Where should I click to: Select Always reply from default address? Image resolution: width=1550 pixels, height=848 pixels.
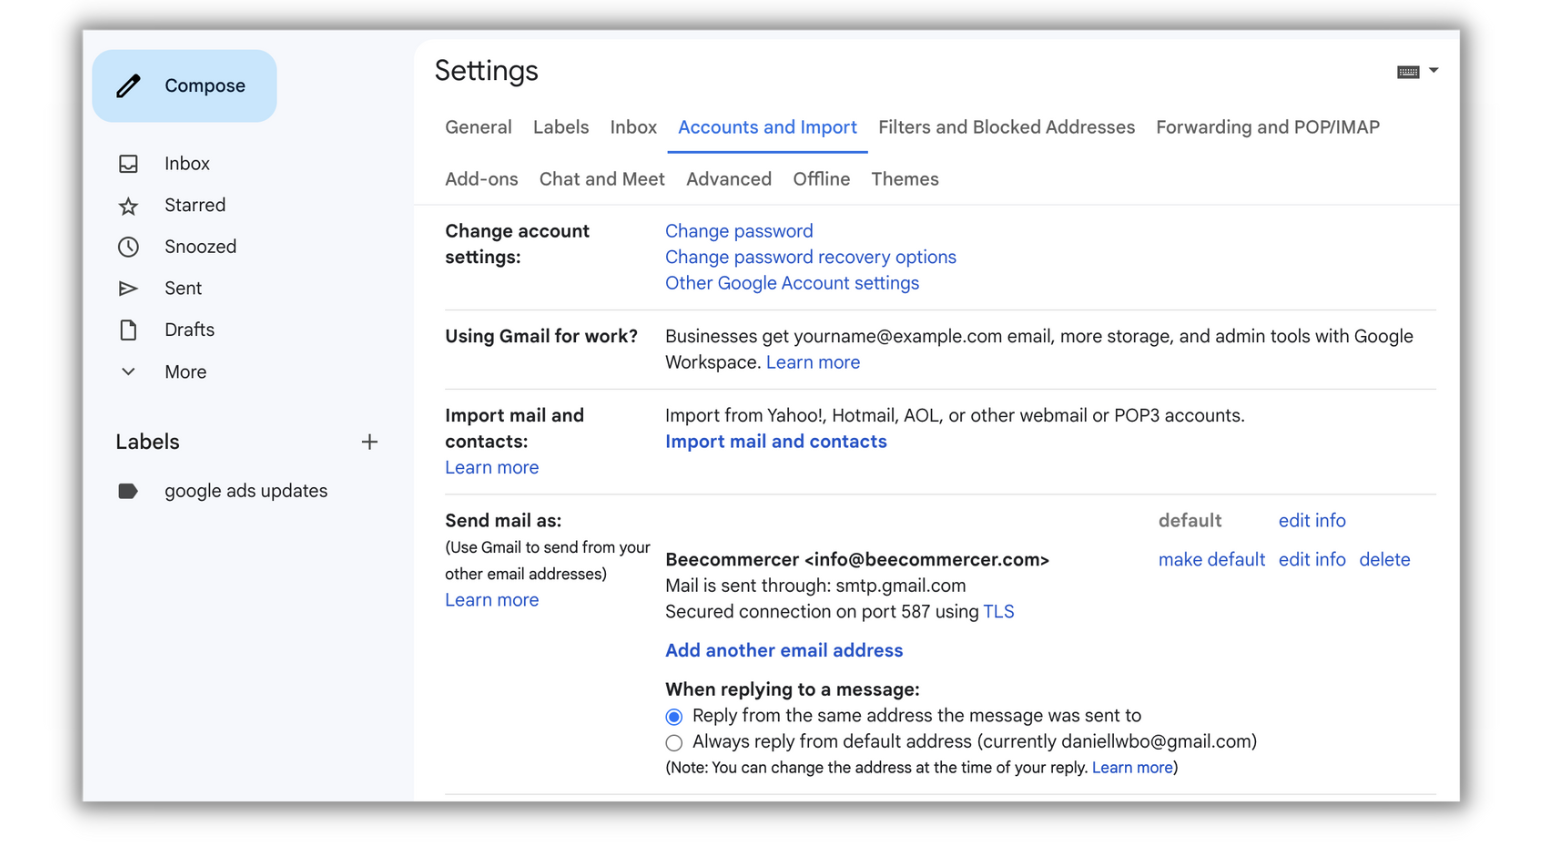click(x=674, y=743)
